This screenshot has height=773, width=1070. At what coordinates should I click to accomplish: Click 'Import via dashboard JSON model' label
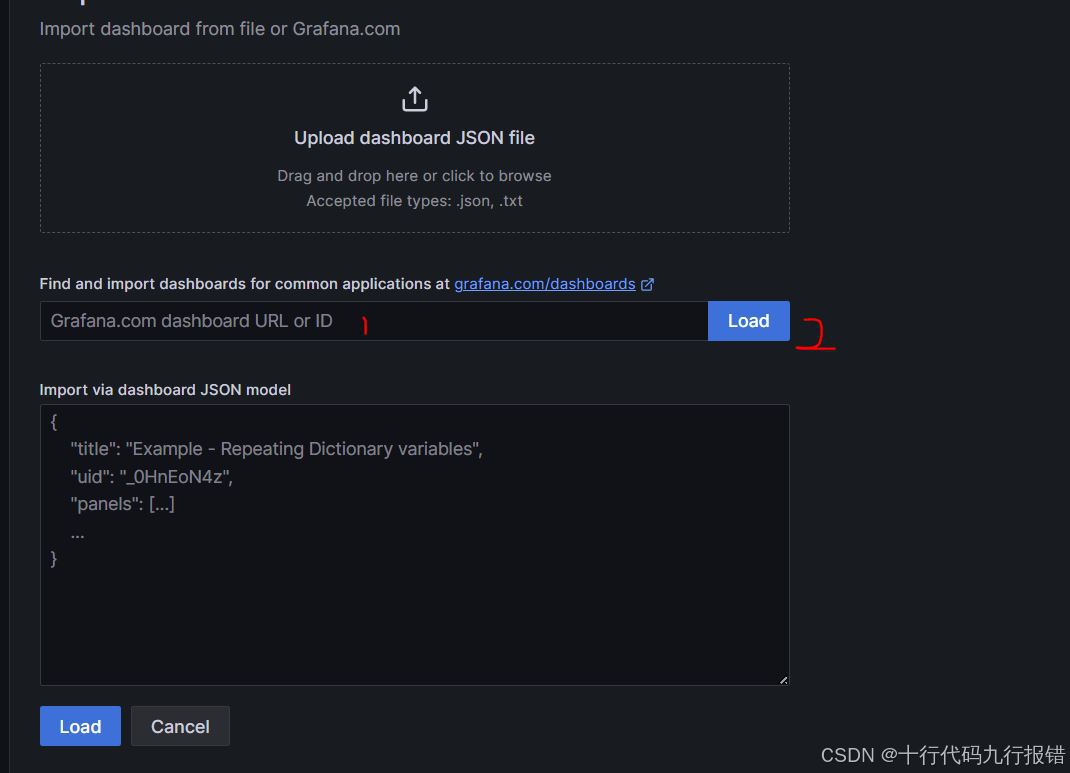tap(165, 390)
